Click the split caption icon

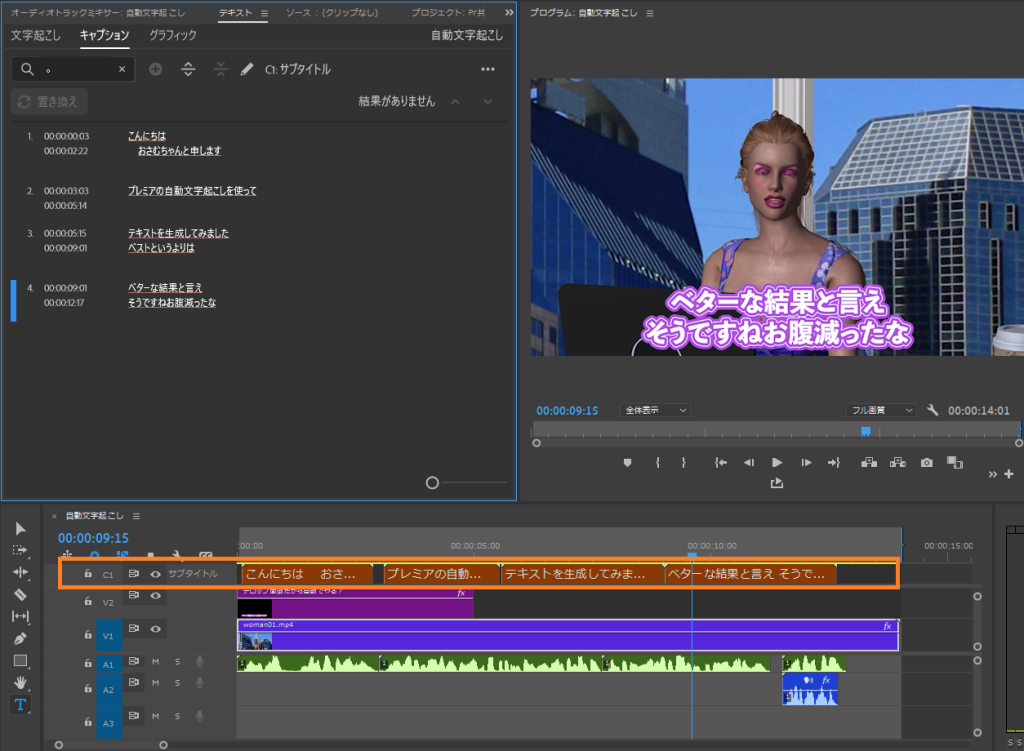point(188,69)
